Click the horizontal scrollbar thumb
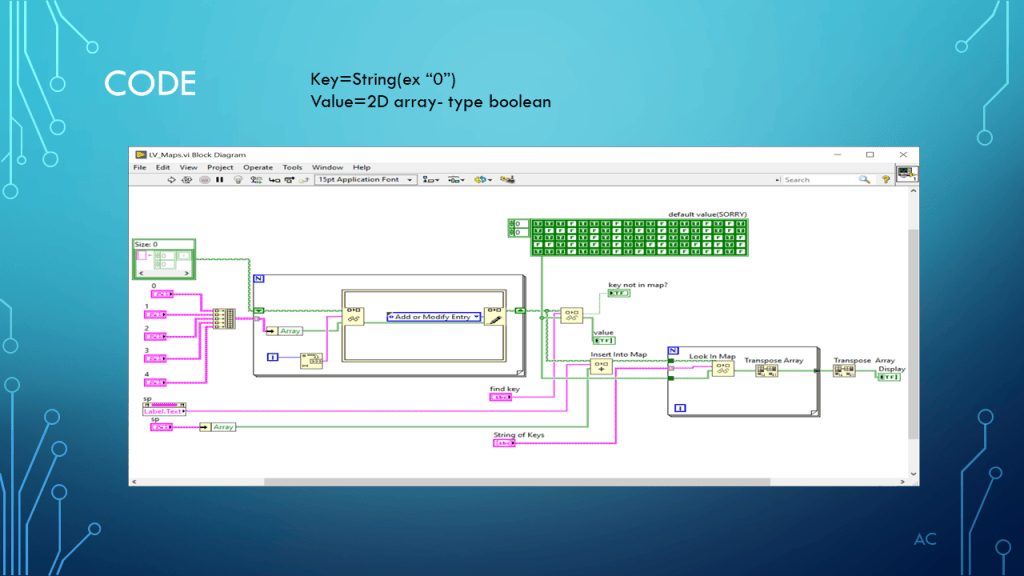The width and height of the screenshot is (1024, 576). pyautogui.click(x=517, y=482)
